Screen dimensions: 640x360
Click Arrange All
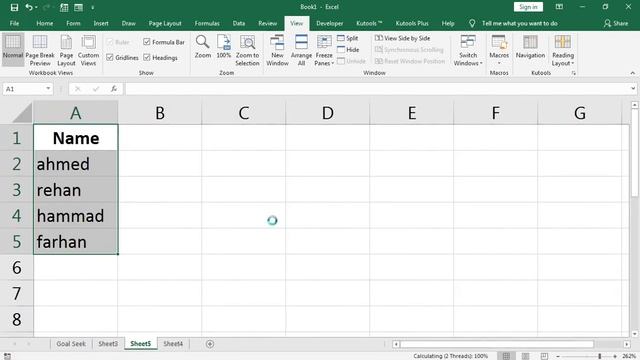click(301, 50)
